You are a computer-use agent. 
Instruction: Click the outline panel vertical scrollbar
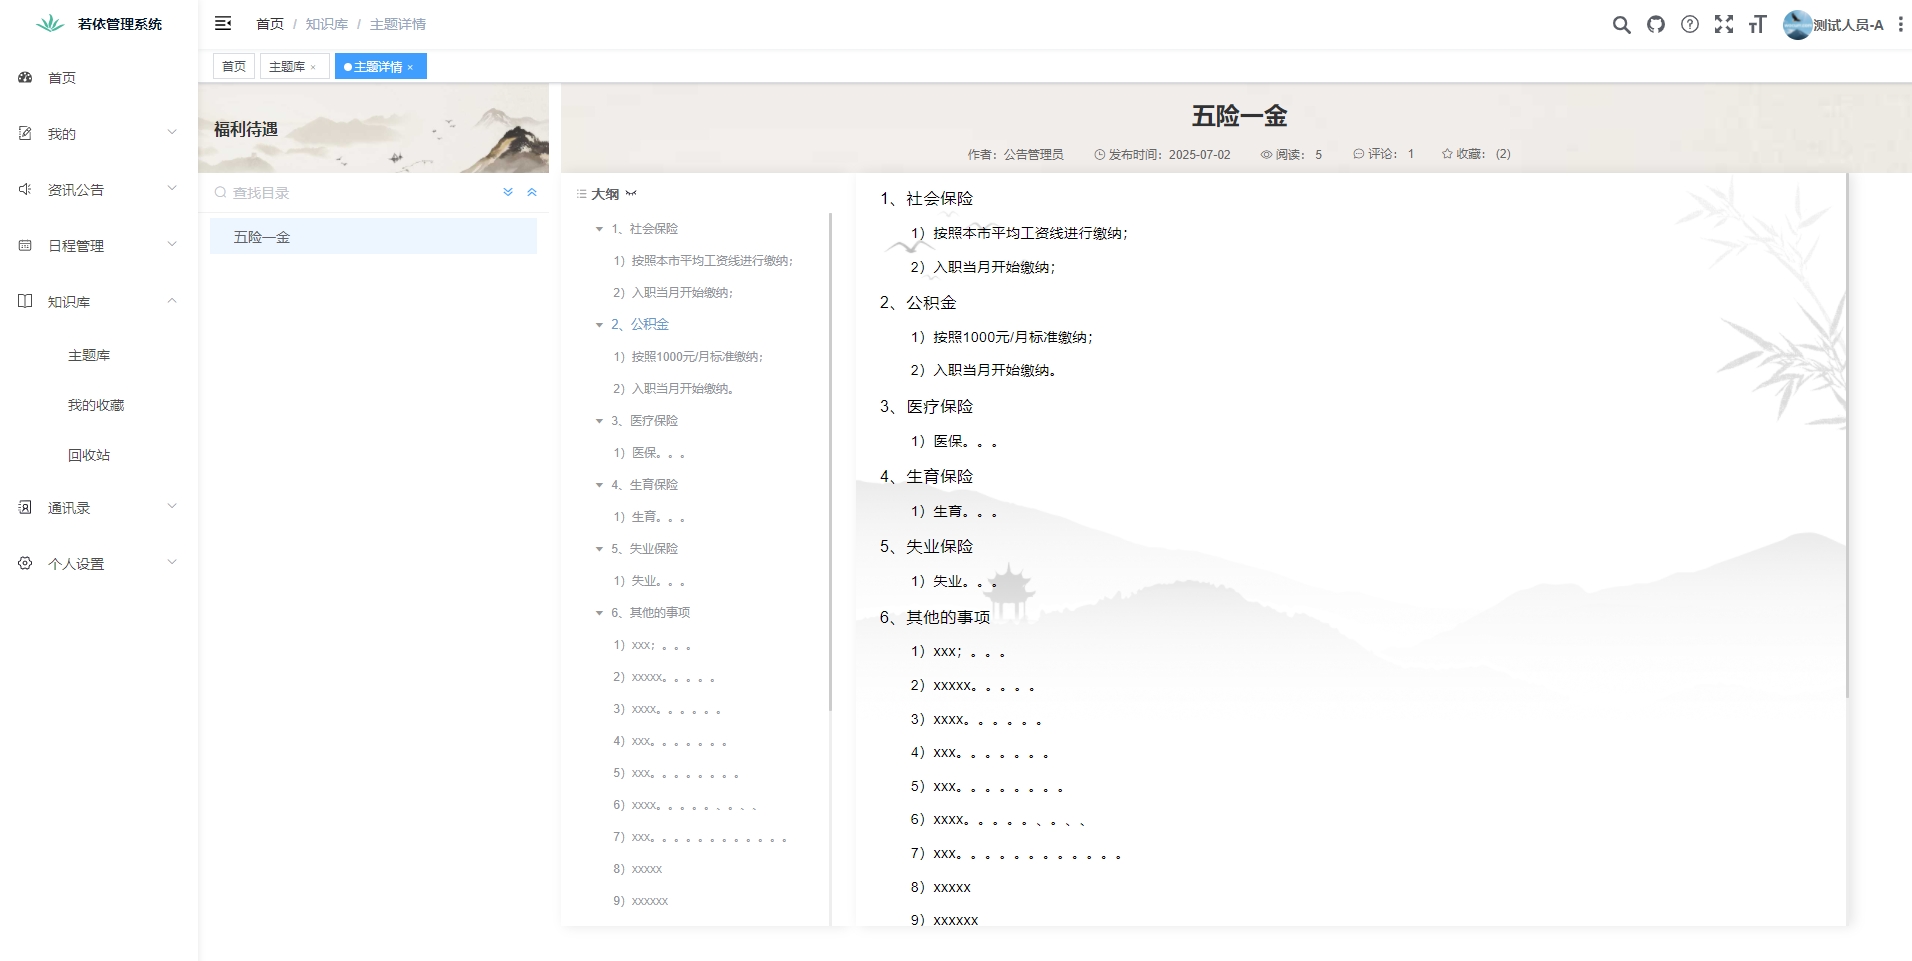click(x=830, y=462)
